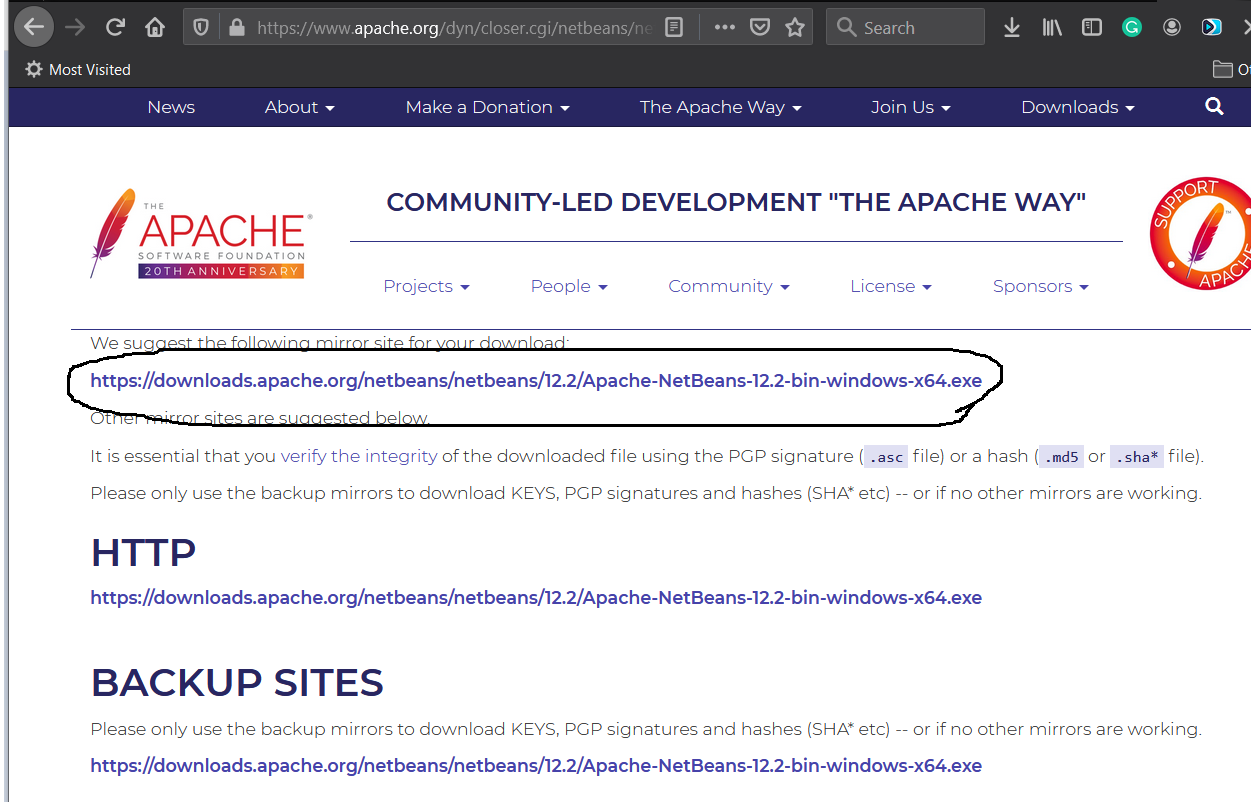Image resolution: width=1251 pixels, height=802 pixels.
Task: Open the browser home page
Action: point(155,27)
